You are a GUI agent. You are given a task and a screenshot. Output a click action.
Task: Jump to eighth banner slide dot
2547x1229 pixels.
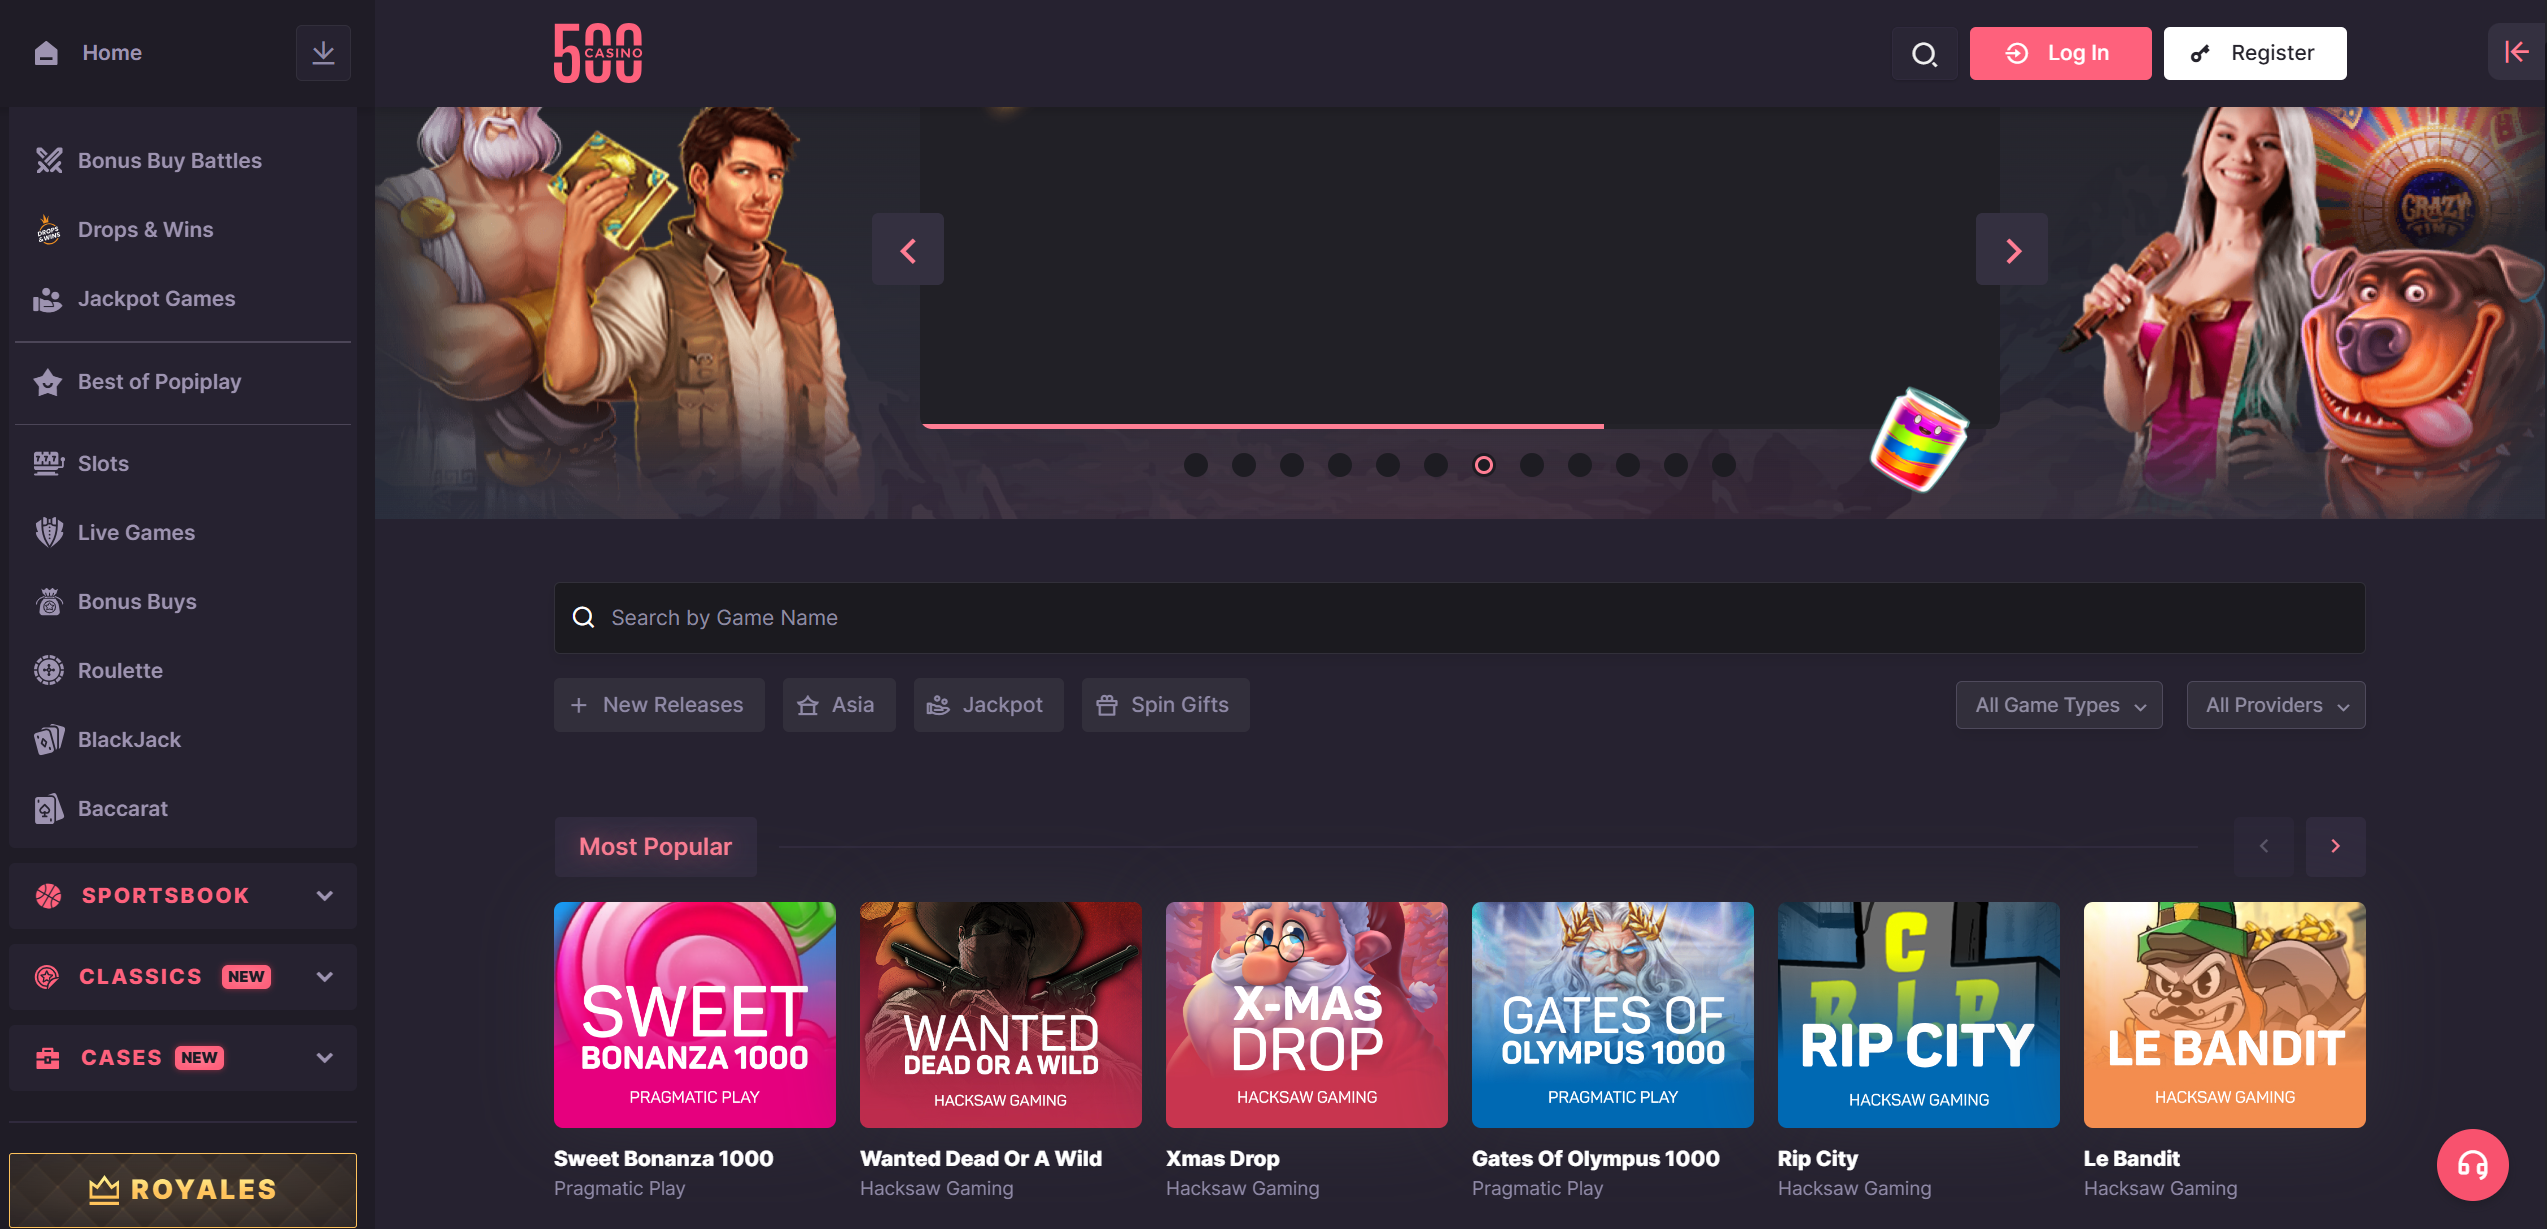point(1532,465)
